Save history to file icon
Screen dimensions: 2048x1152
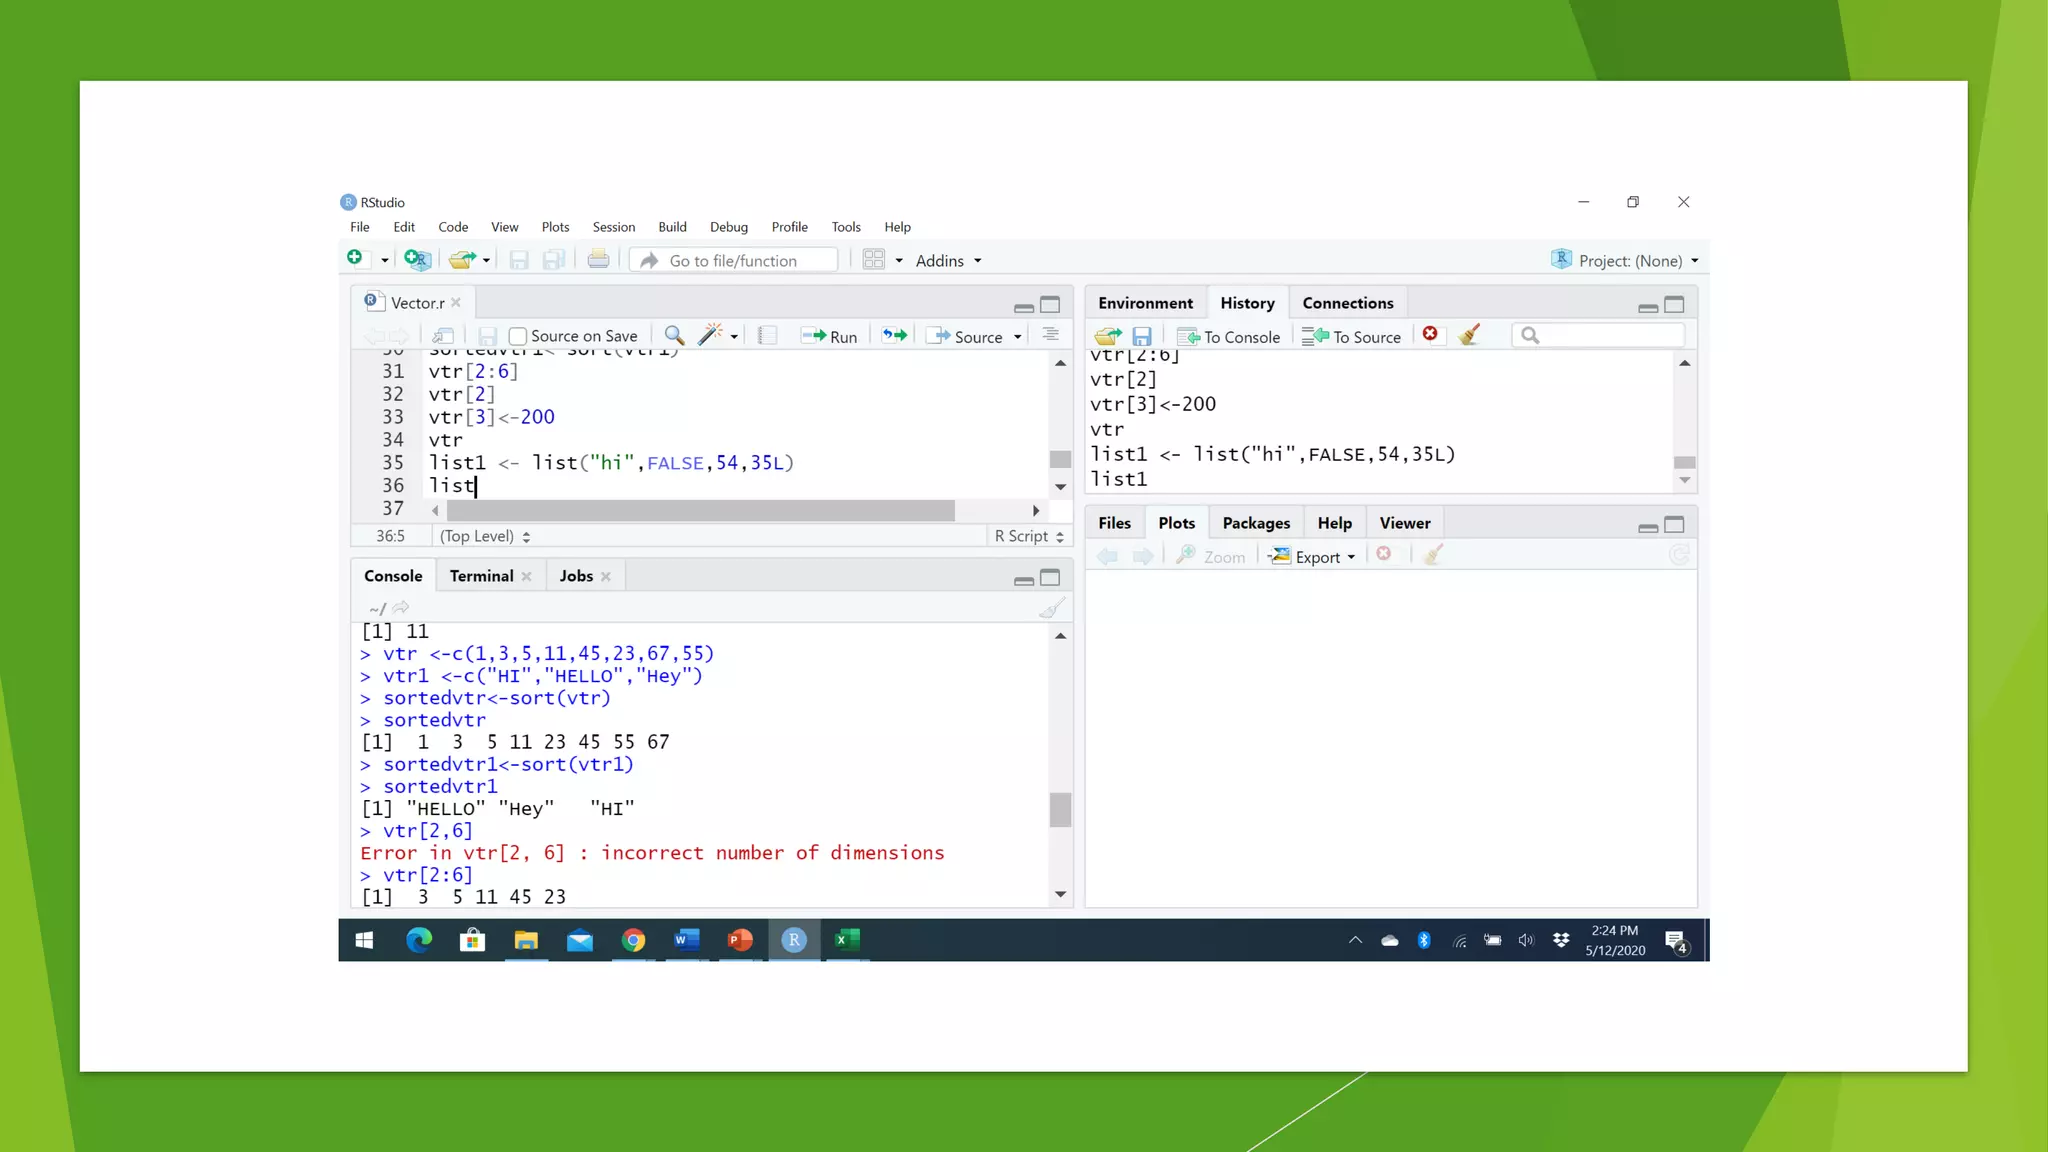coord(1142,336)
